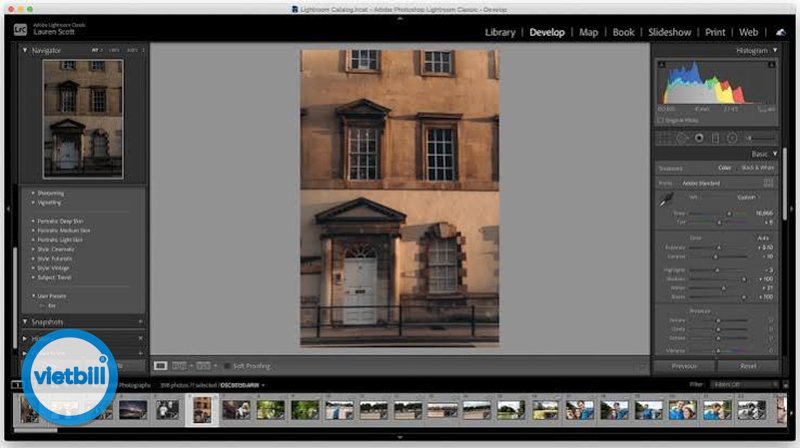Viewport: 800px width, 448px height.
Task: Open the Adobe Standard profile dropdown
Action: (701, 183)
